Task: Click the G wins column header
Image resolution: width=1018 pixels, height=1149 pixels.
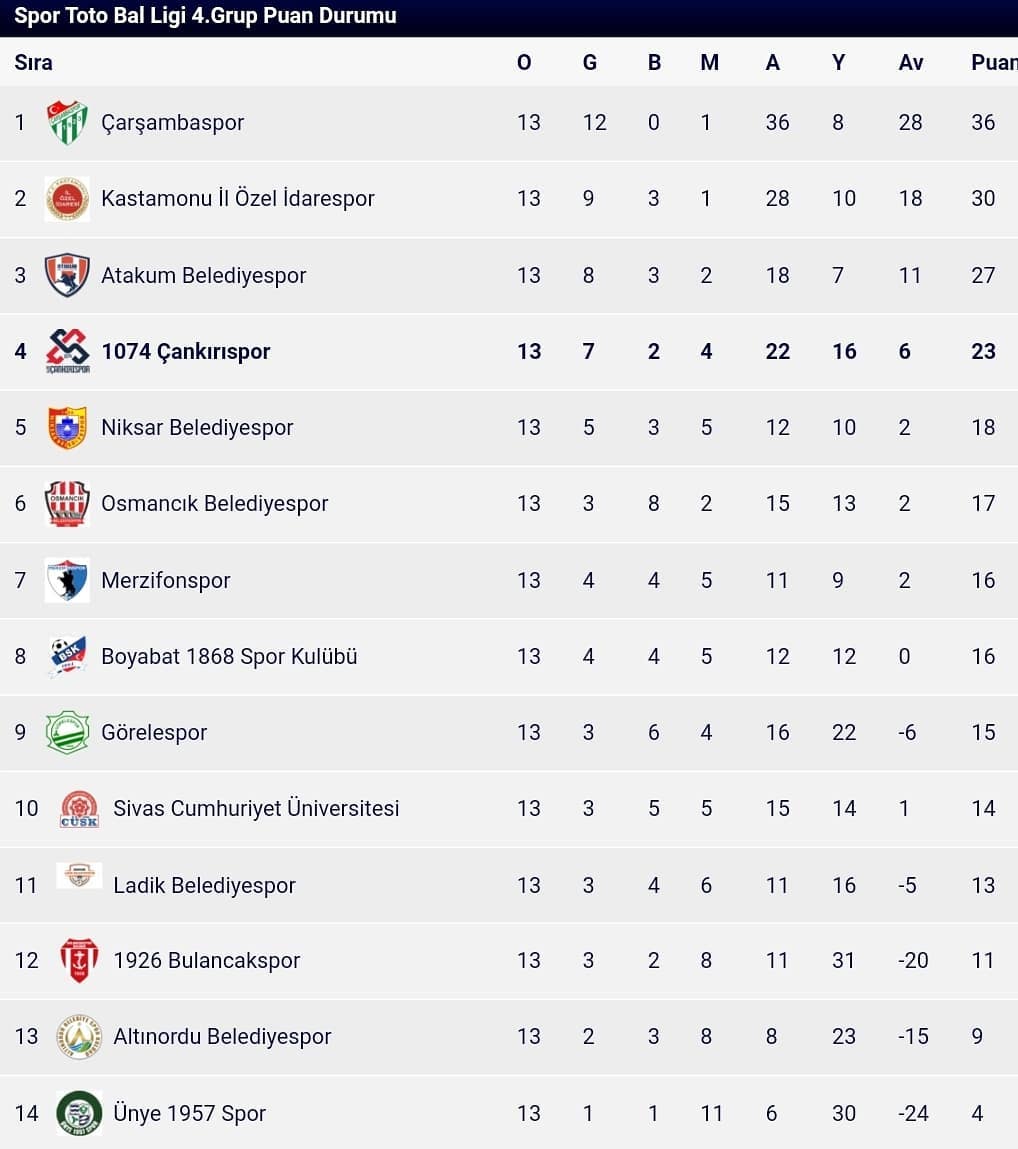Action: [589, 62]
